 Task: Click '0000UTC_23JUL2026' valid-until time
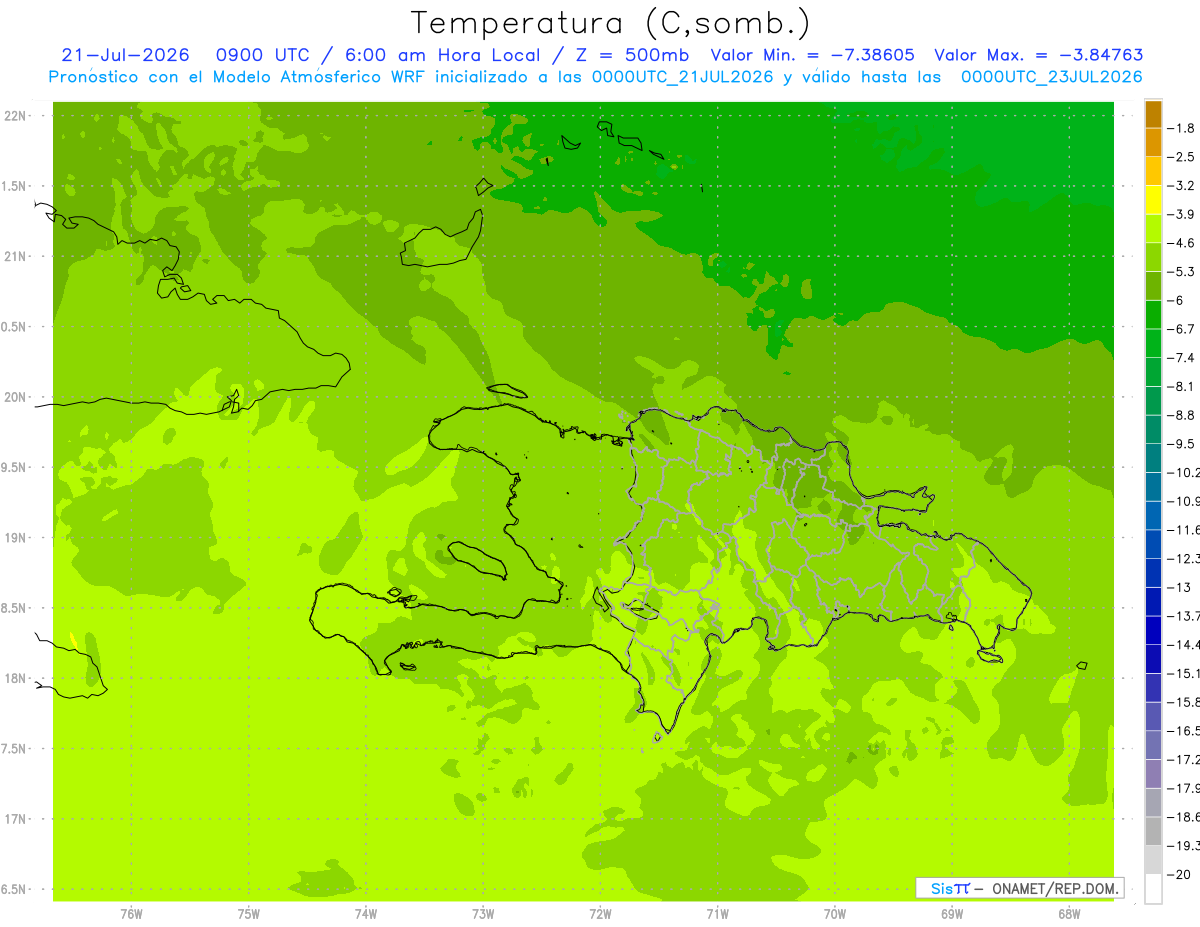[1052, 76]
